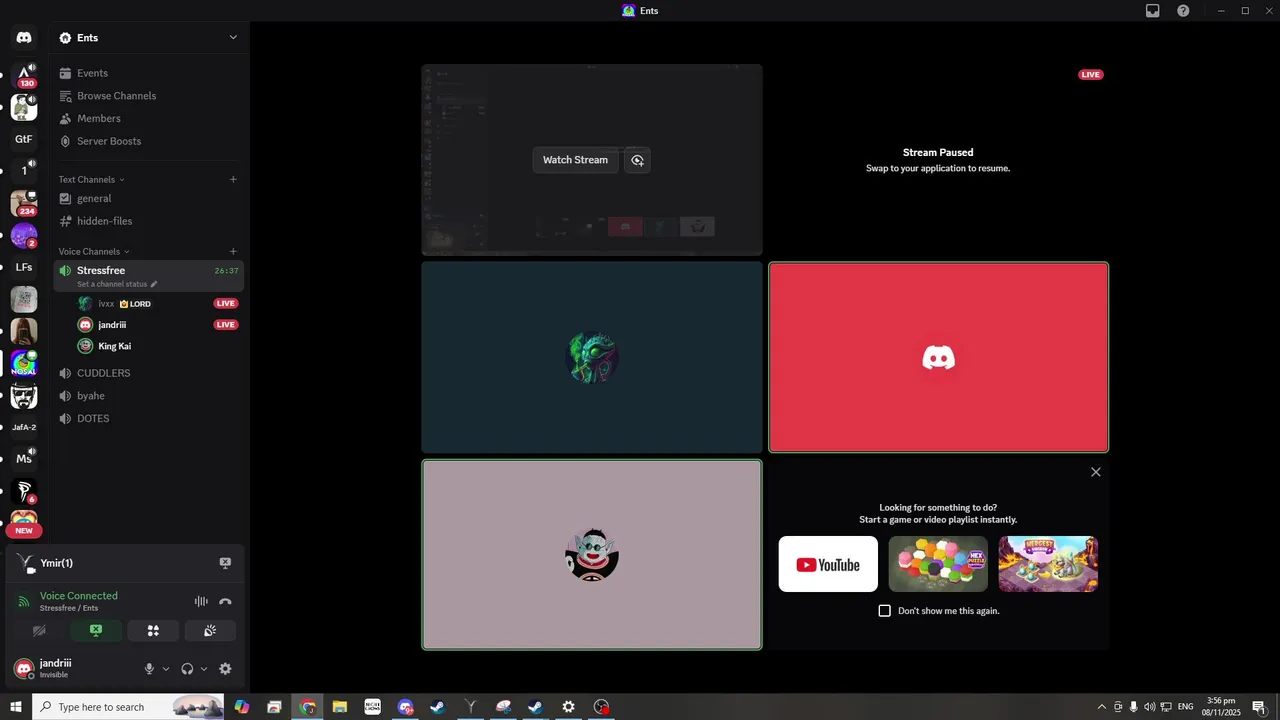Create a new text channel plus icon

pos(233,180)
